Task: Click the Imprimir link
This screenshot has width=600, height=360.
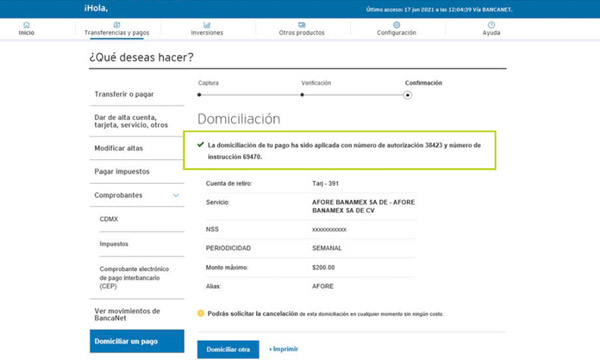Action: pyautogui.click(x=284, y=349)
